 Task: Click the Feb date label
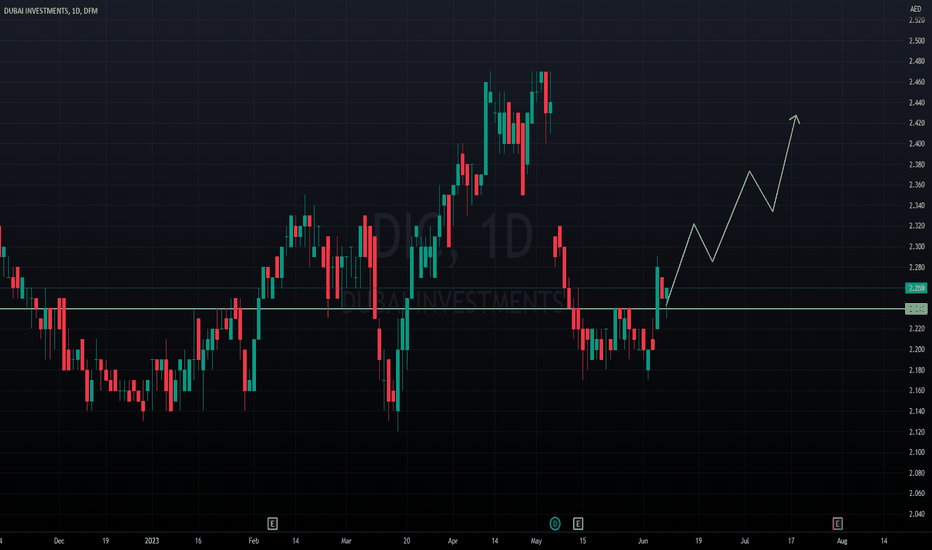pos(254,541)
